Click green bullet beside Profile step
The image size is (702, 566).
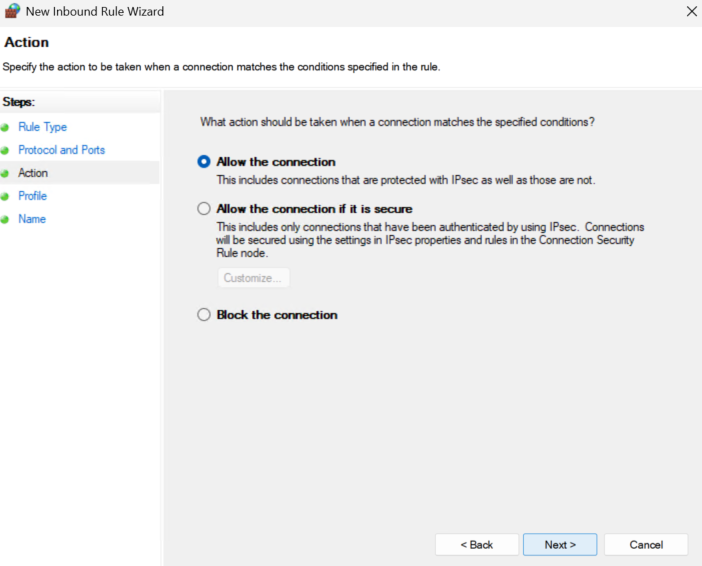point(5,197)
